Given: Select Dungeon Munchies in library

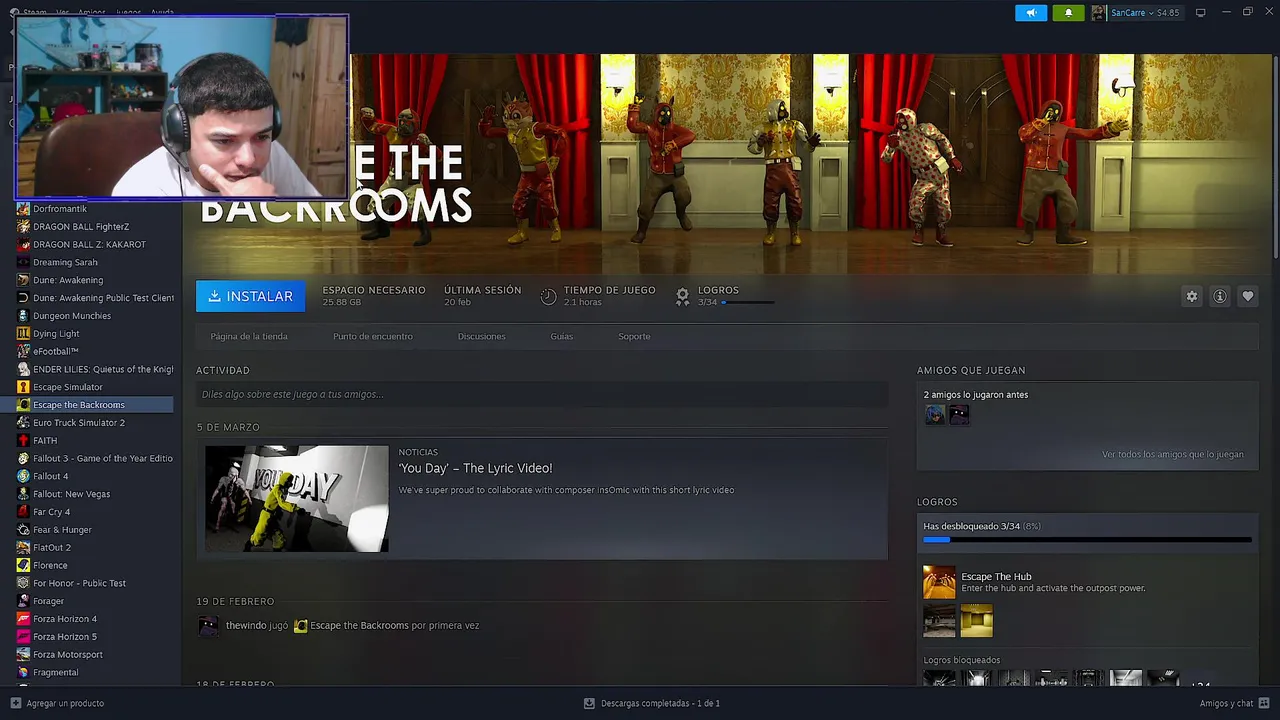Looking at the screenshot, I should pos(72,316).
